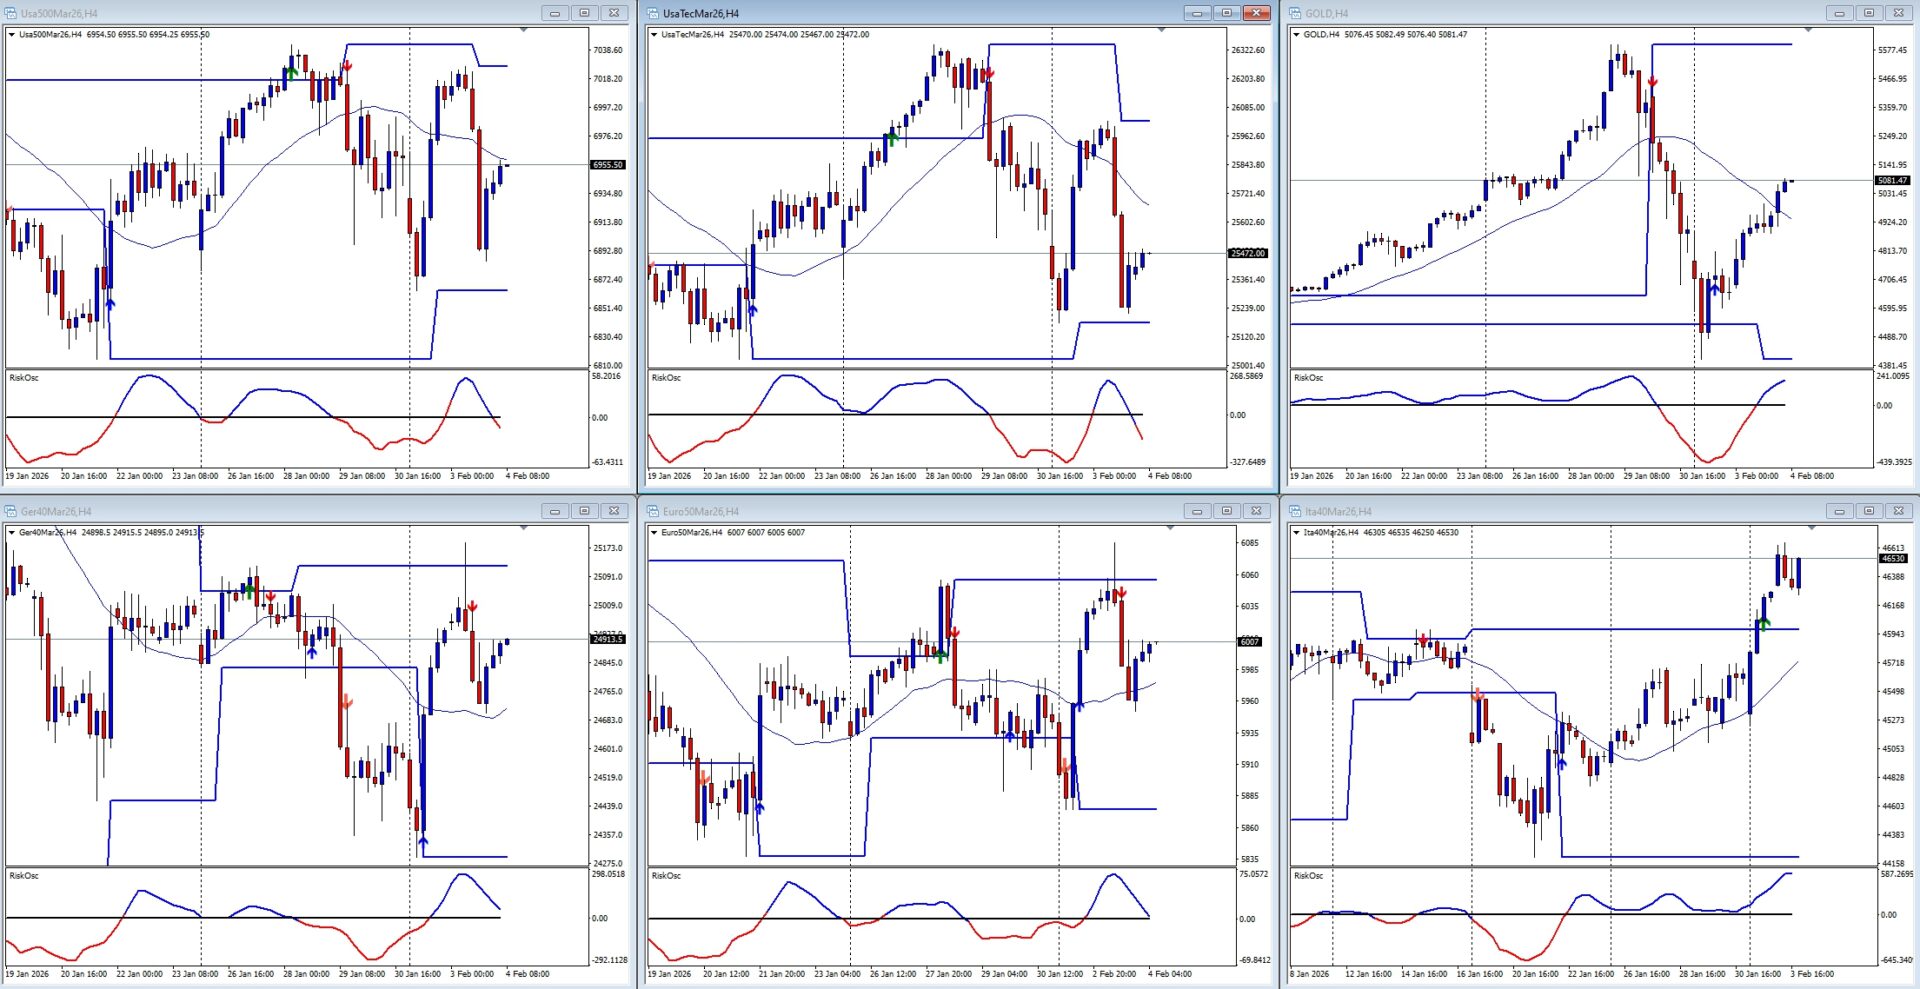The width and height of the screenshot is (1920, 989).
Task: Open the GOLD chart window system icon
Action: pos(1295,13)
